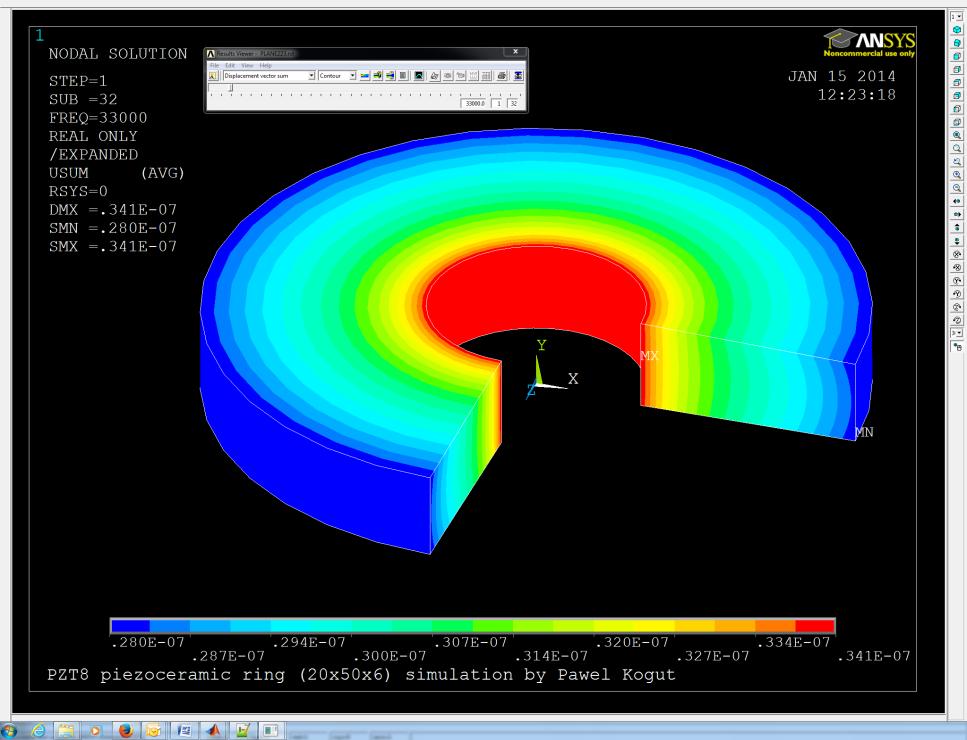967x740 pixels.
Task: Open the File menu in Results Viewer
Action: (215, 65)
